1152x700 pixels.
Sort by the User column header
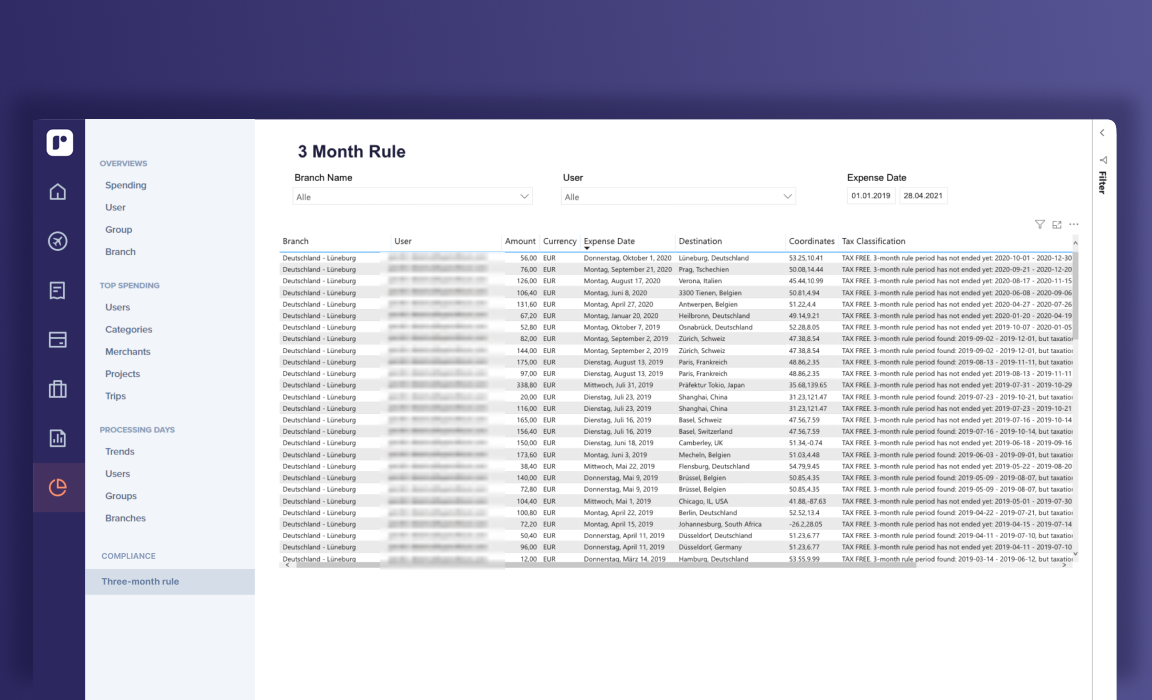(403, 241)
